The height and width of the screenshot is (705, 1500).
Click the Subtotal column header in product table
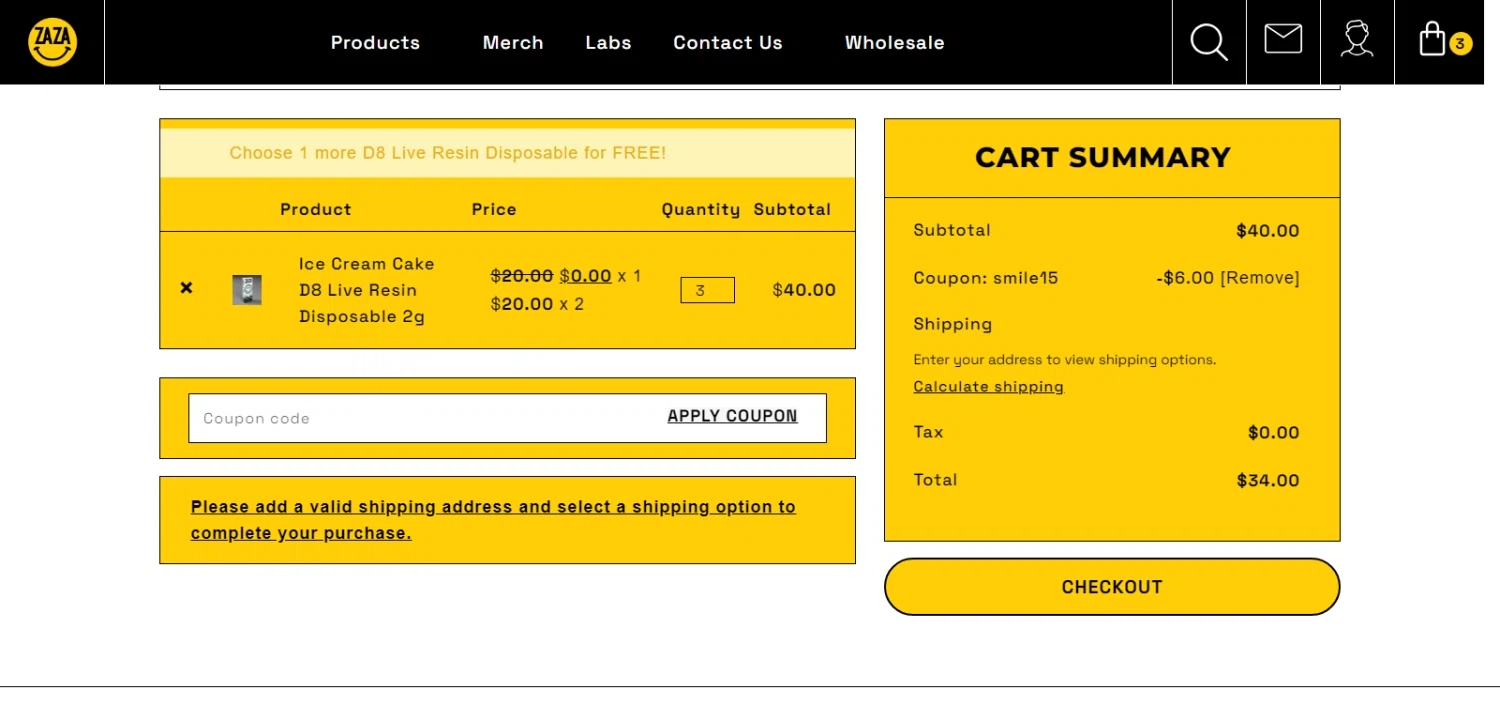pyautogui.click(x=792, y=209)
